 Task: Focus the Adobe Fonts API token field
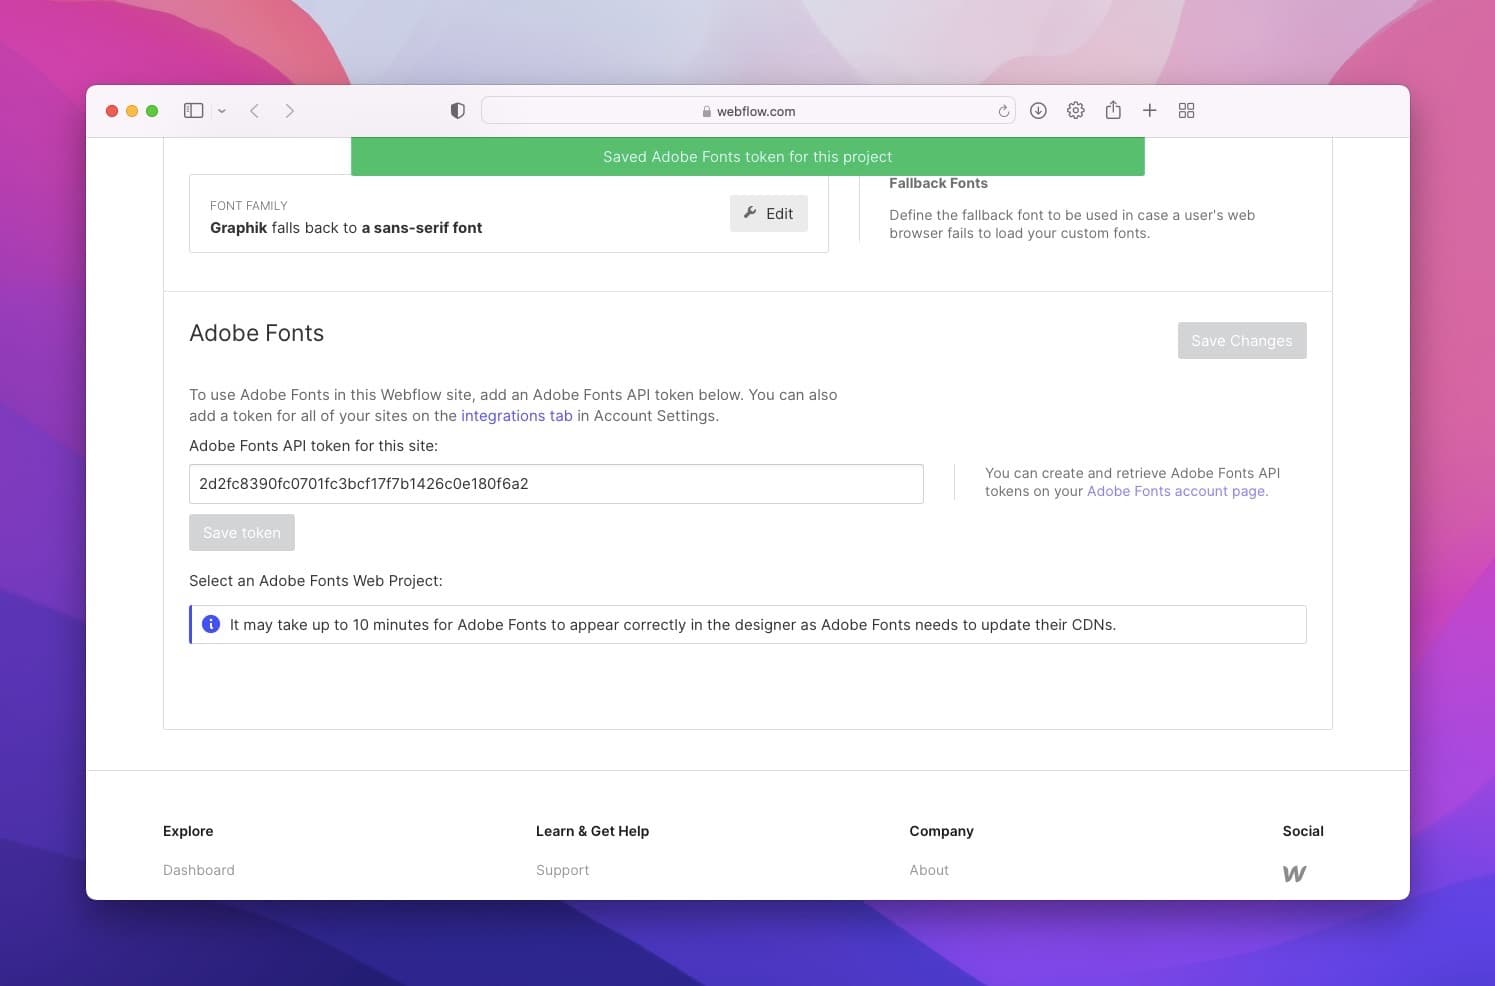click(x=556, y=484)
